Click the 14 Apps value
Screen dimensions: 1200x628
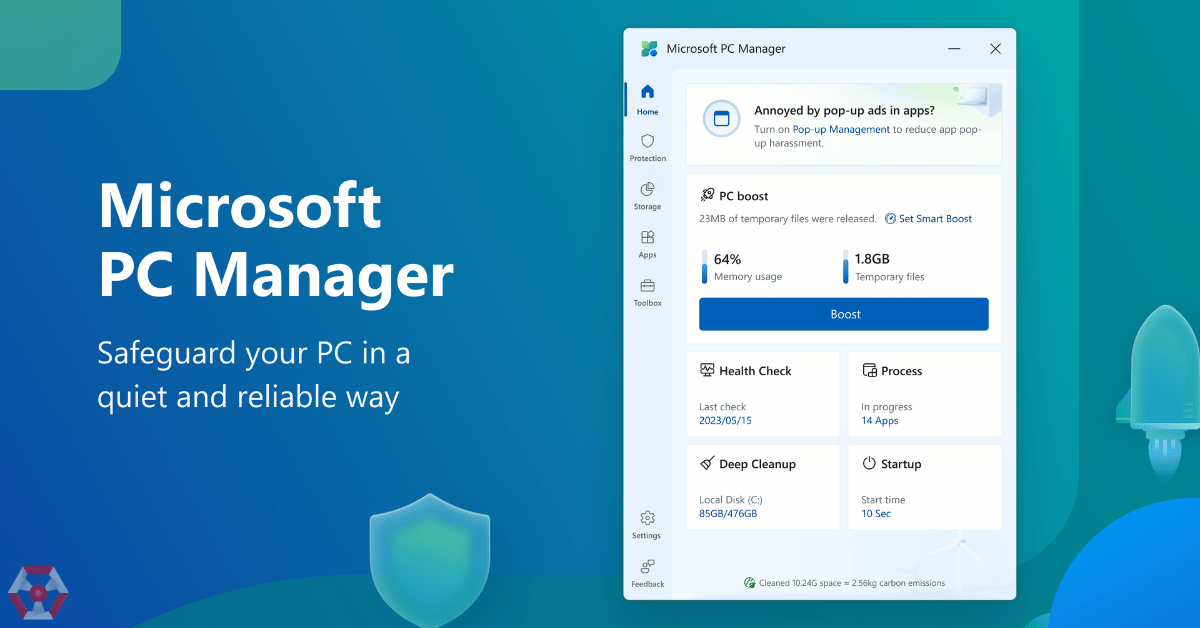coord(880,421)
